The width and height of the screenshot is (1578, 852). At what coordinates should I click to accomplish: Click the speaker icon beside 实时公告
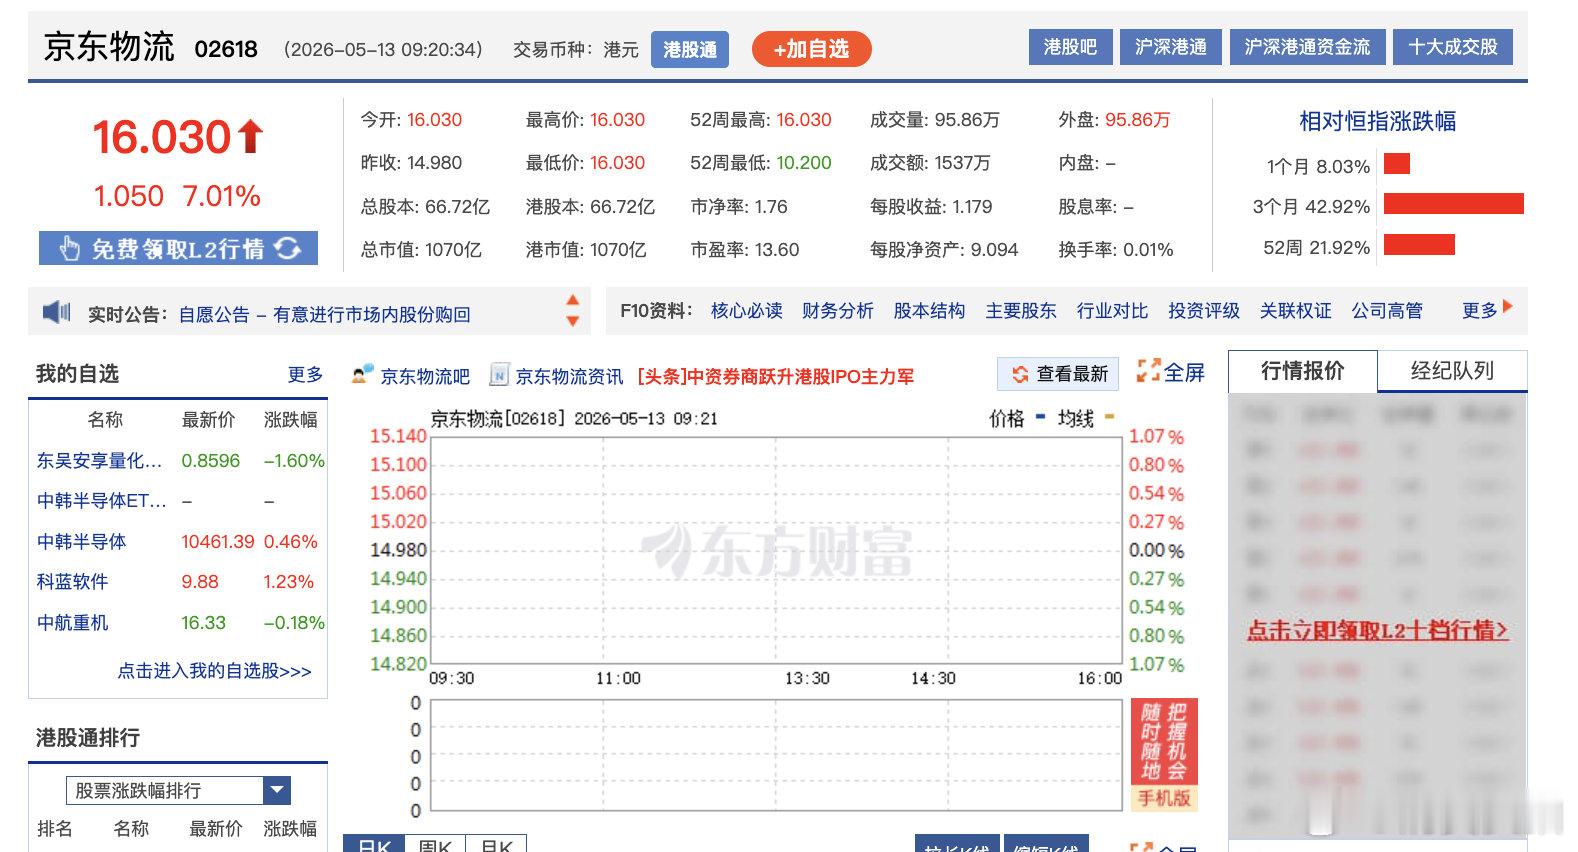[56, 313]
